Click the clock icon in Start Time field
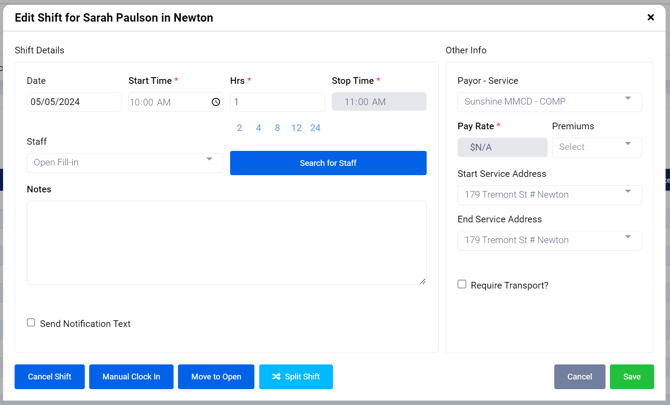Viewport: 670px width, 405px height. click(216, 102)
